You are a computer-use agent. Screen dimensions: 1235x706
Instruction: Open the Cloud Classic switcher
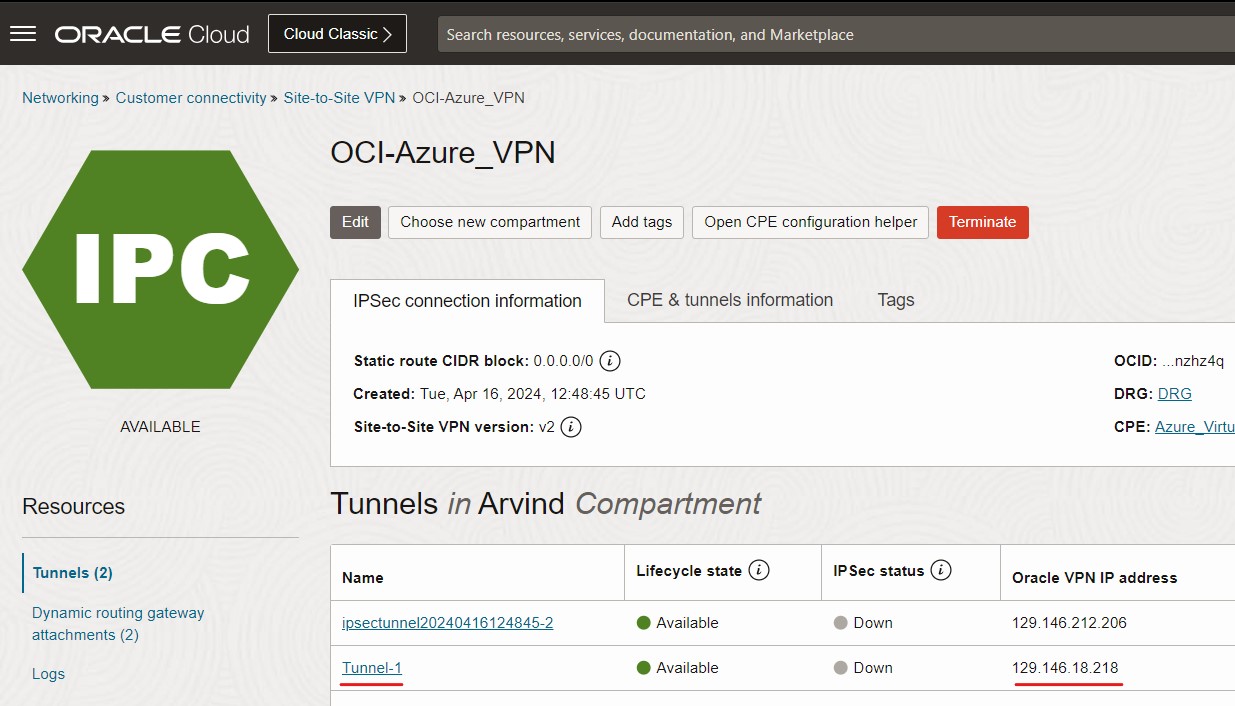337,34
